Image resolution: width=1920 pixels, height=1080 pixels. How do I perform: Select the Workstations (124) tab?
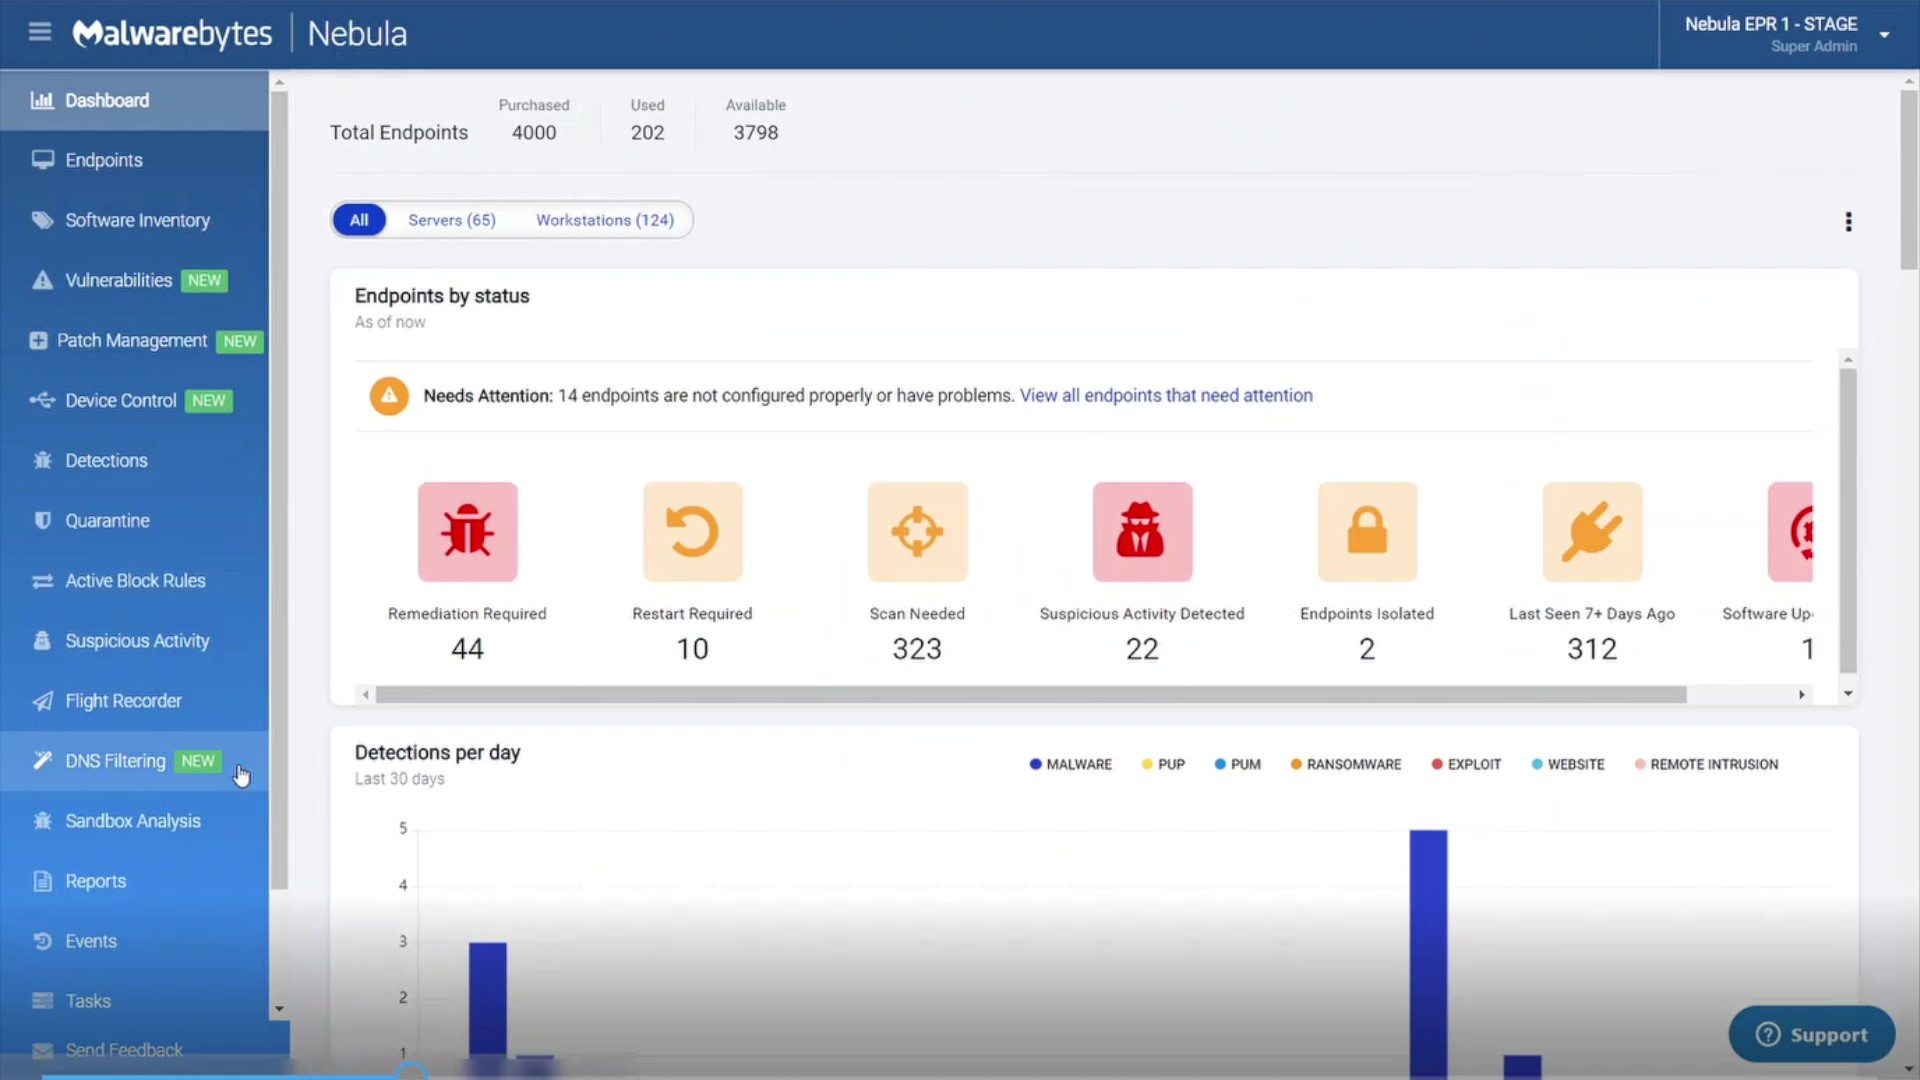605,220
